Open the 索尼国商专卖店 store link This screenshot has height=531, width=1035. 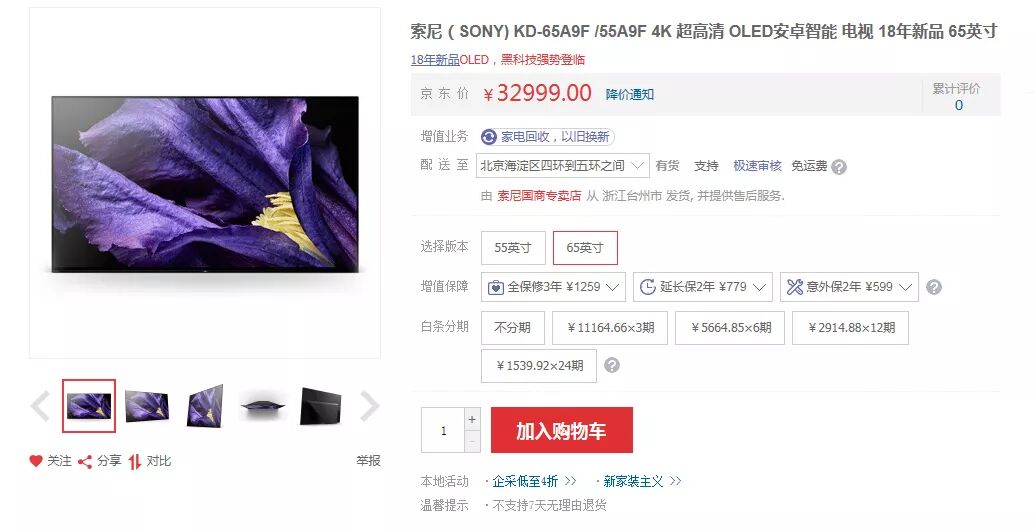pos(539,196)
